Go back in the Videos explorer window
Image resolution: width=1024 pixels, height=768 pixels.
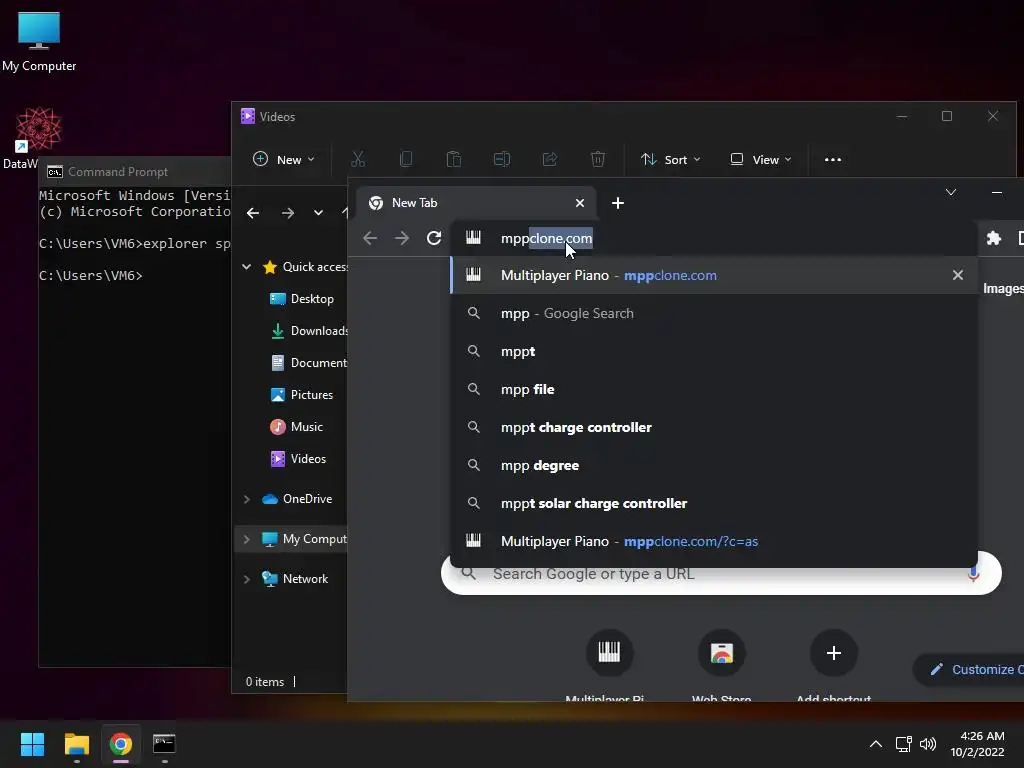[x=253, y=213]
